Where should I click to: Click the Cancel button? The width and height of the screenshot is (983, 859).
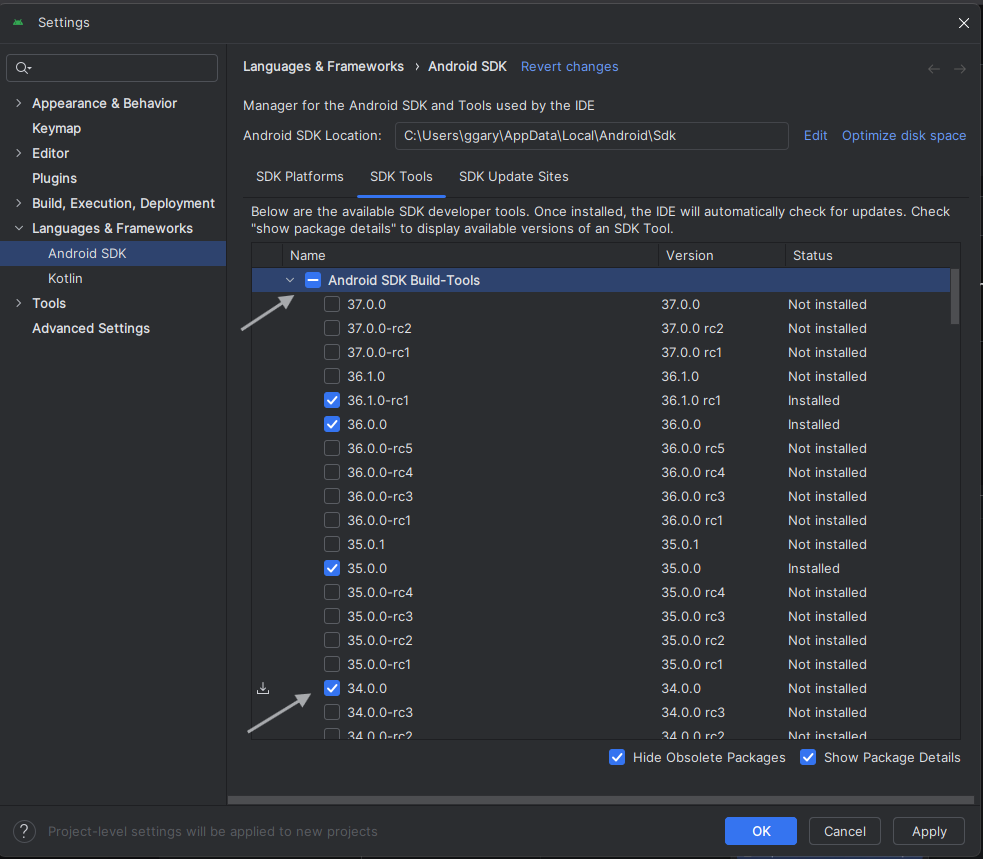(x=844, y=831)
